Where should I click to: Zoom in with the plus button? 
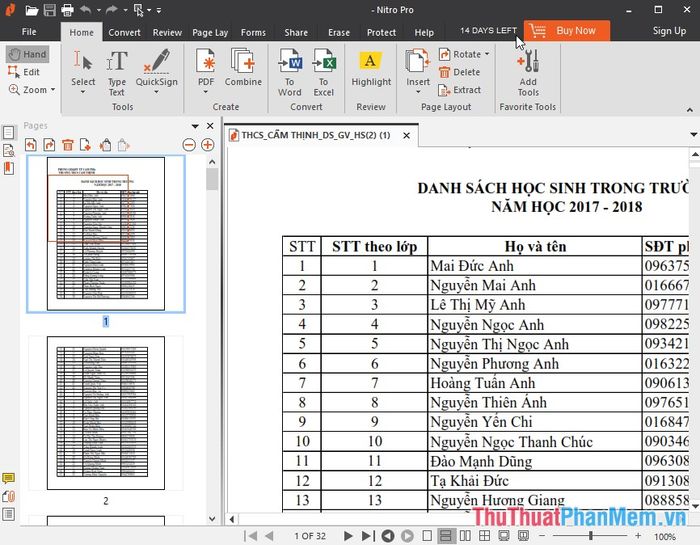point(638,536)
